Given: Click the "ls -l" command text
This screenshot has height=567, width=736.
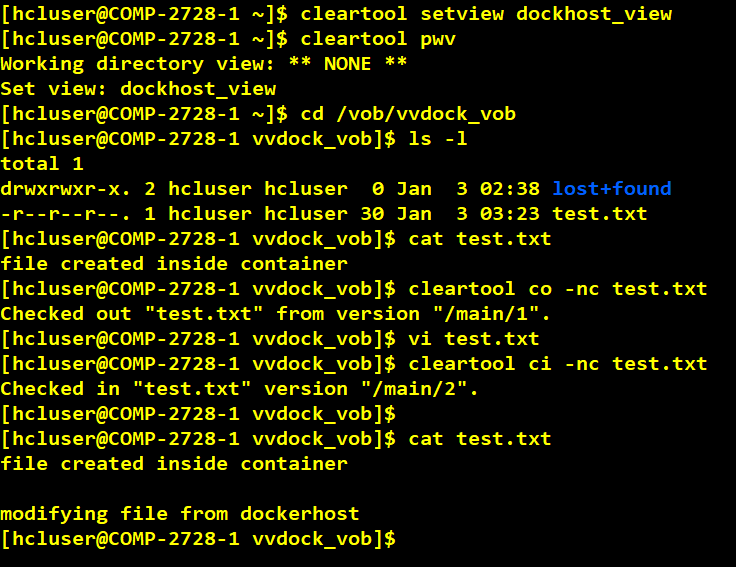Looking at the screenshot, I should pyautogui.click(x=438, y=139).
